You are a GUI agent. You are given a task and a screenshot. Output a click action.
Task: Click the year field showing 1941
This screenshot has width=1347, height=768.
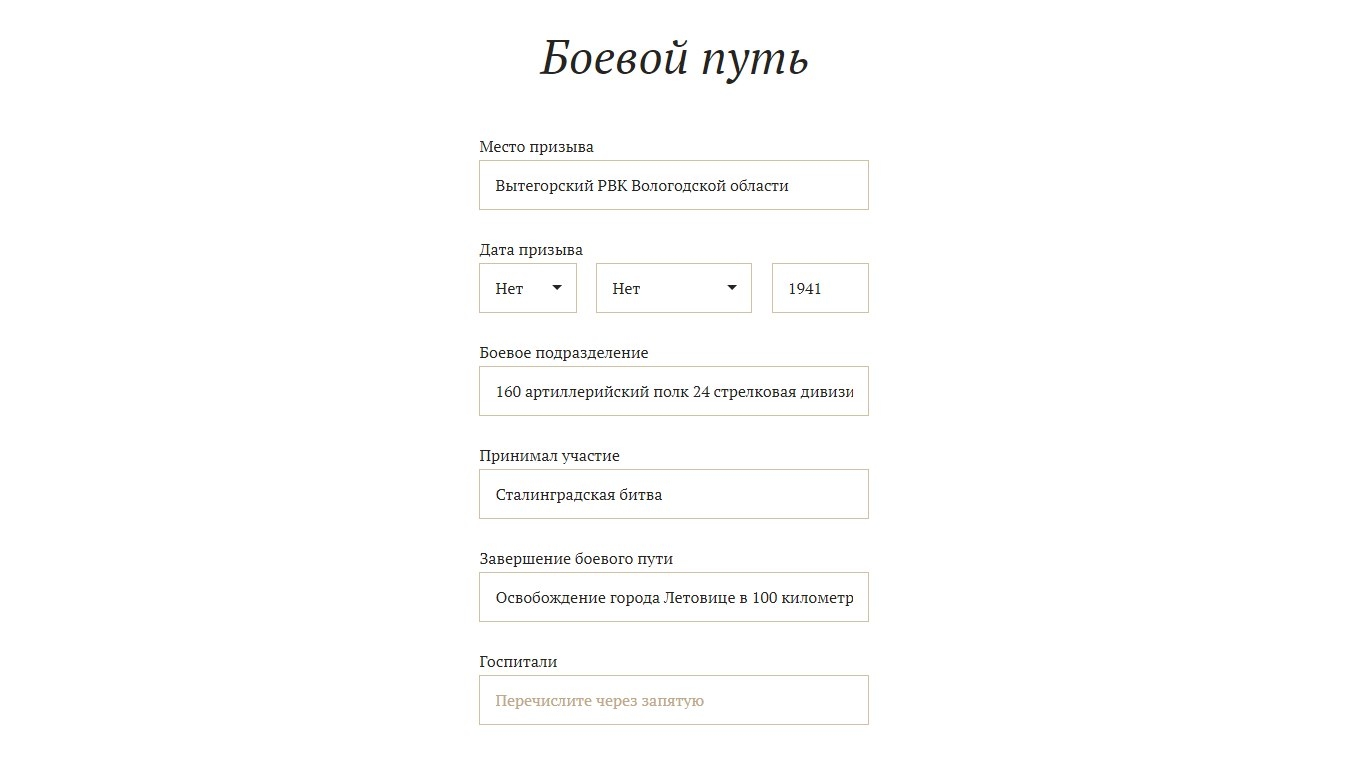(x=819, y=288)
